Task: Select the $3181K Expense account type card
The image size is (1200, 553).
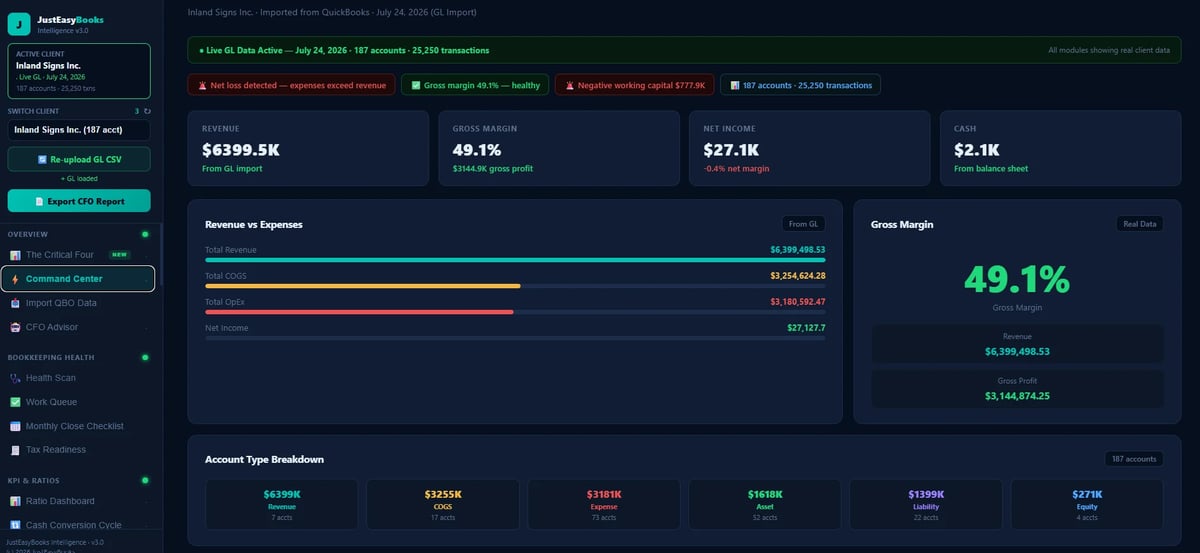Action: point(603,504)
